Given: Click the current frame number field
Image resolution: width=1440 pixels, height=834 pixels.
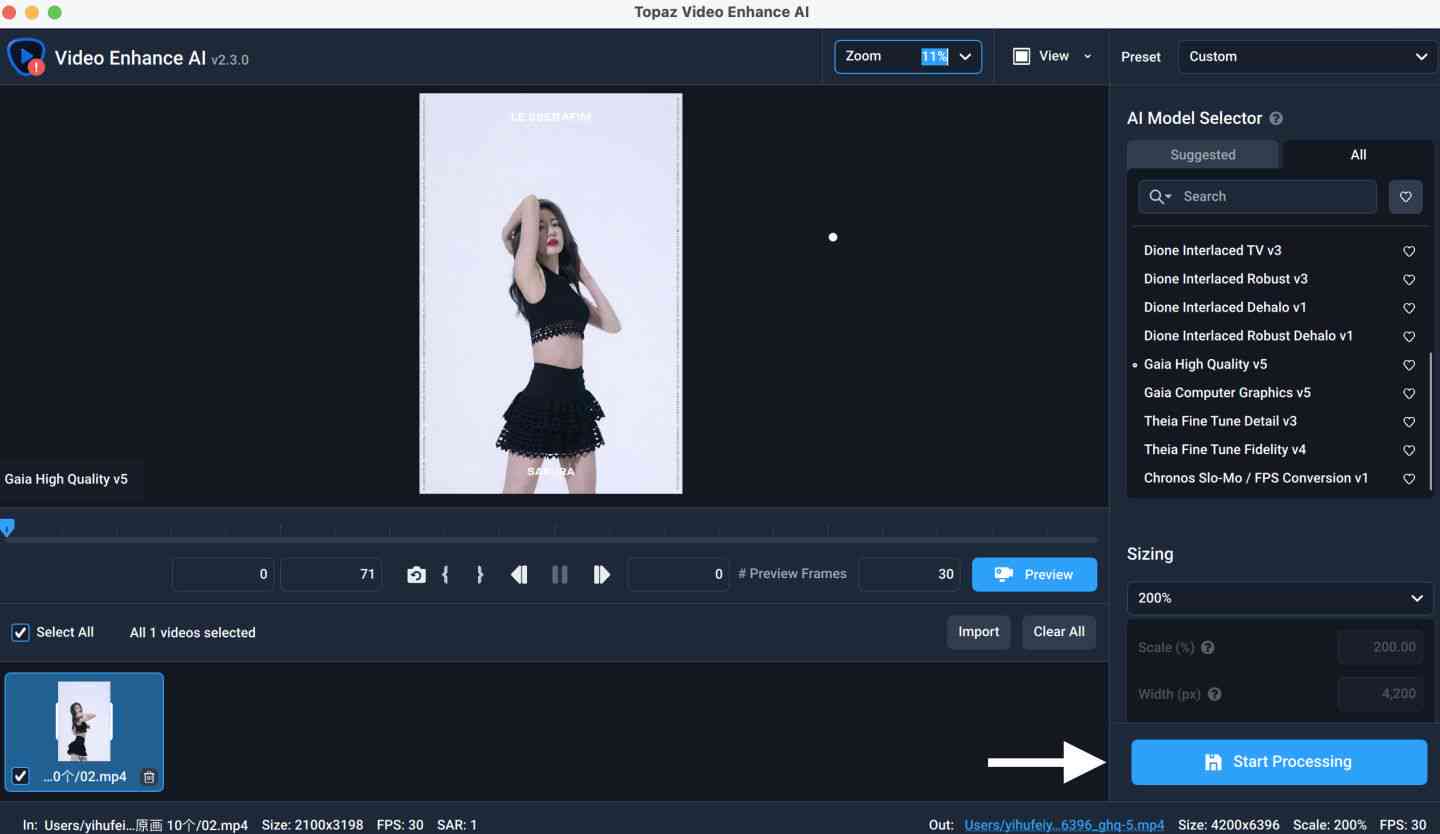Looking at the screenshot, I should click(678, 575).
